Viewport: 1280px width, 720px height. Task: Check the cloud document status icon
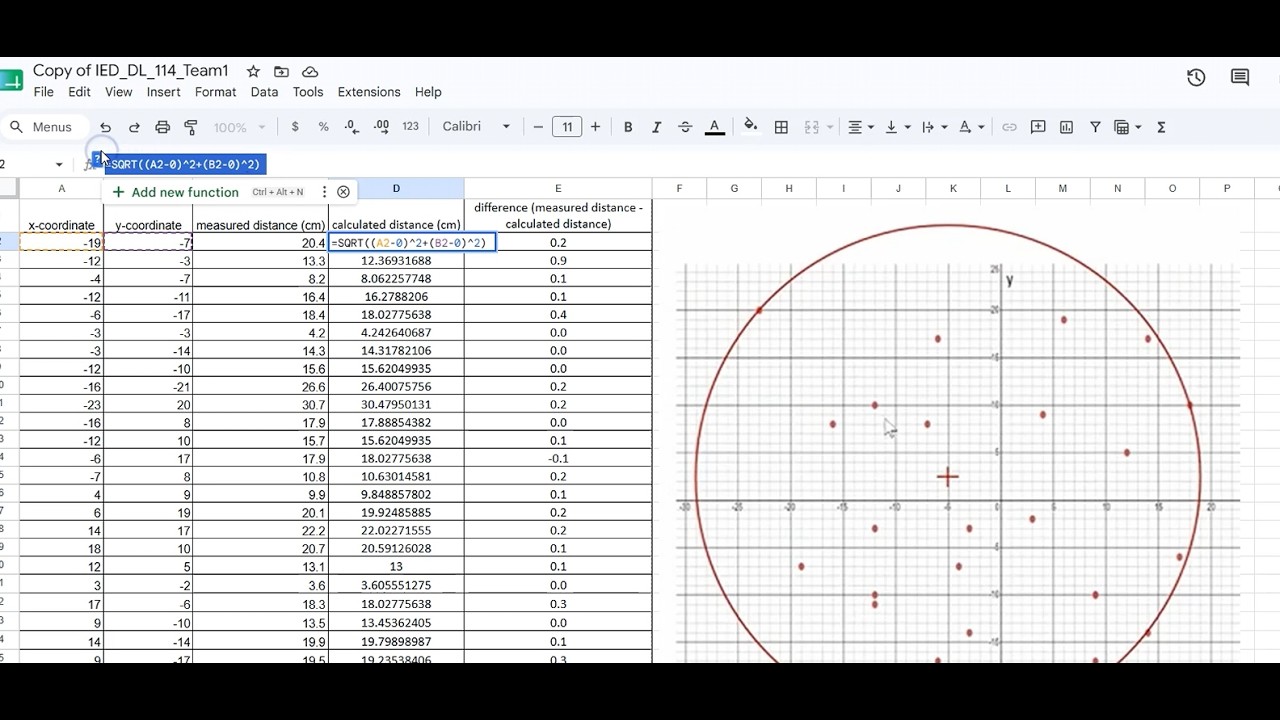coord(310,72)
